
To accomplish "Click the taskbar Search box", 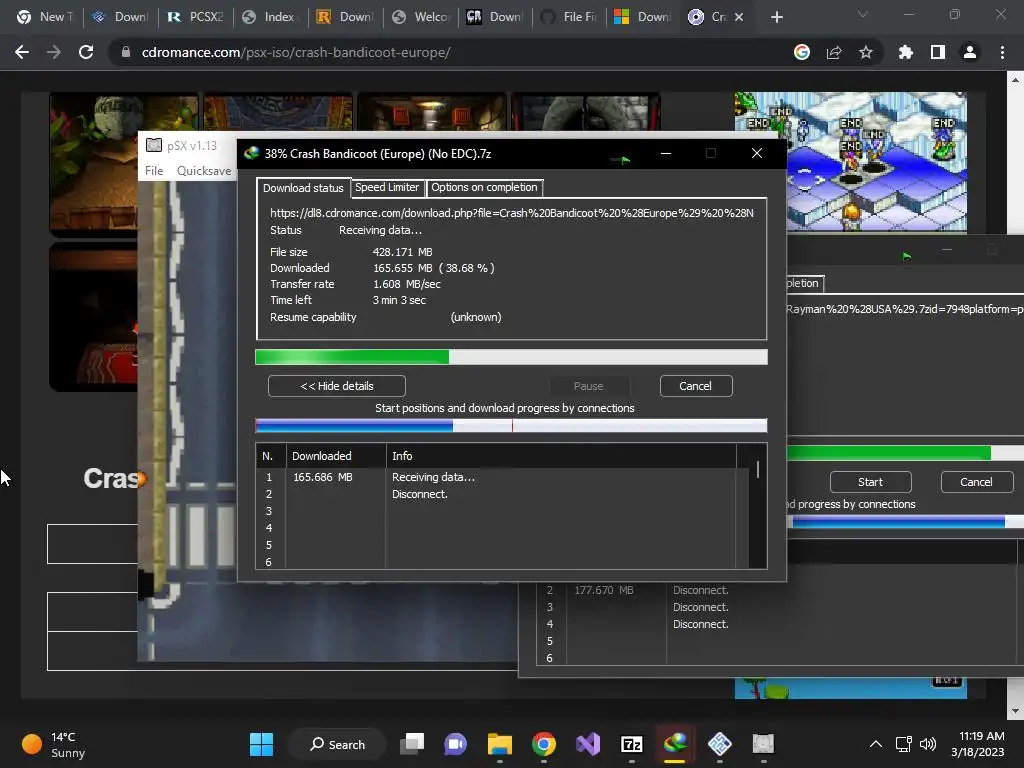I will click(x=337, y=744).
